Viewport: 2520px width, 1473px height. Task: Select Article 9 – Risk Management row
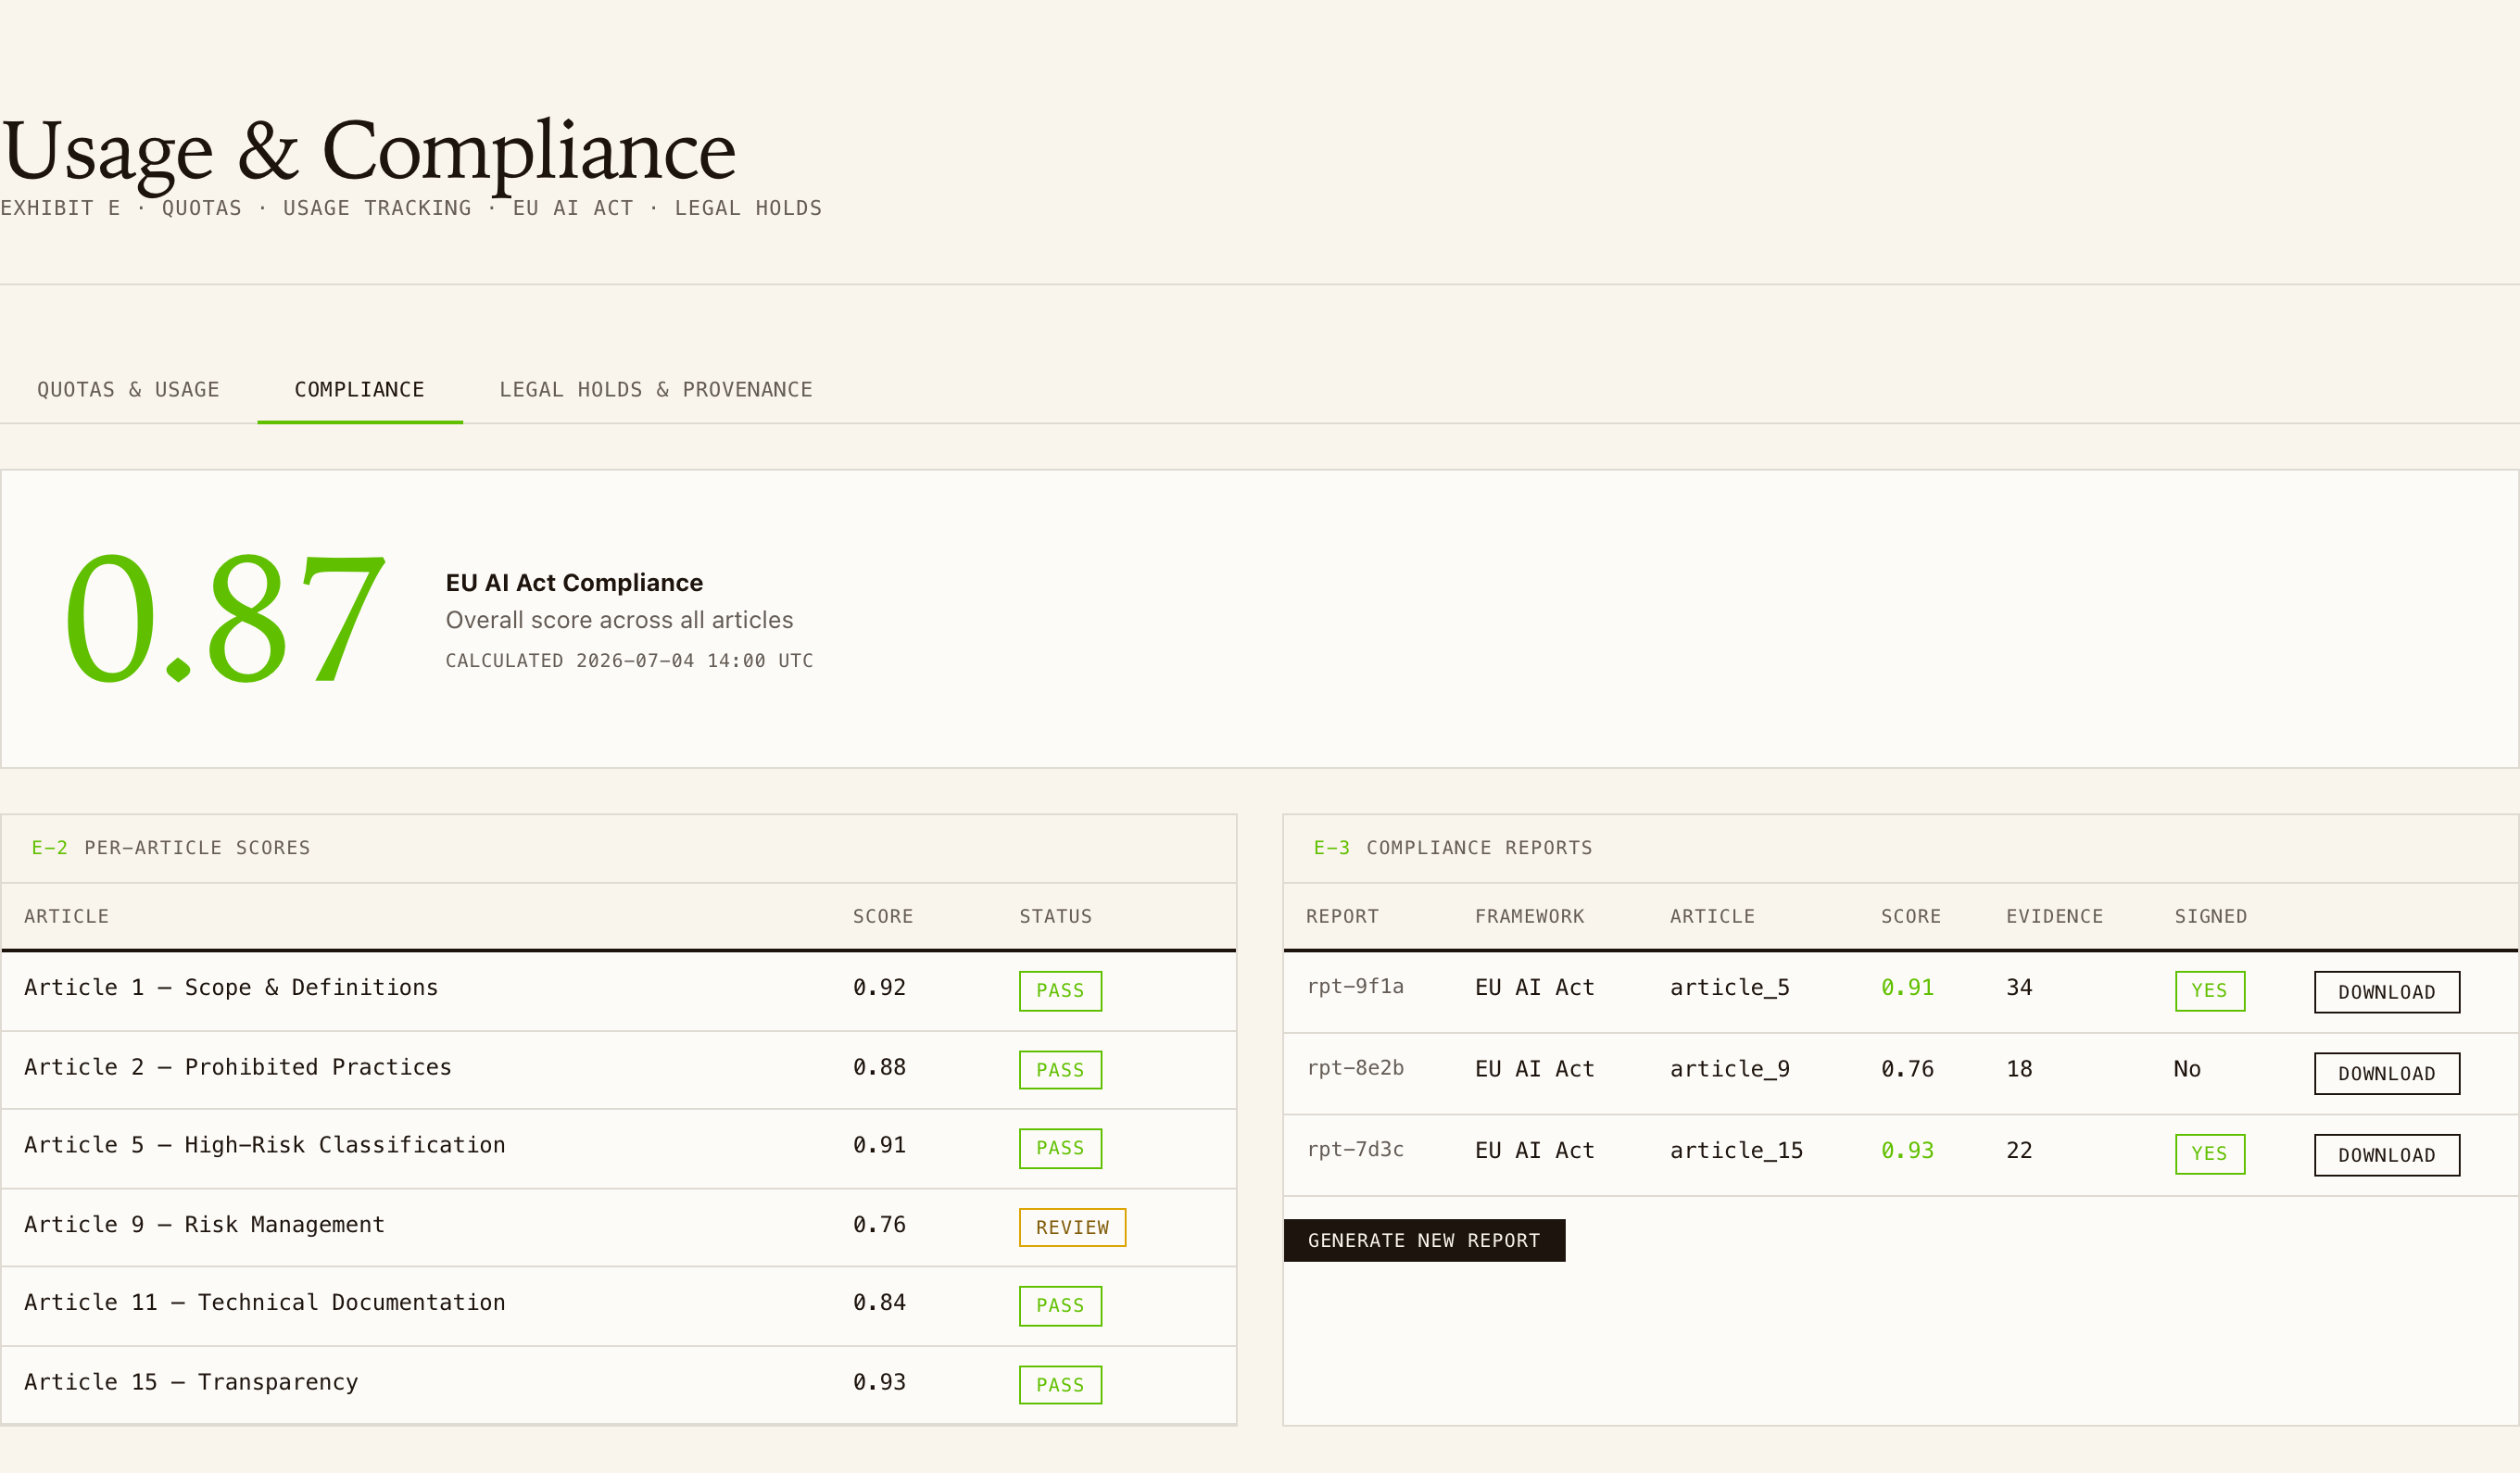point(618,1227)
